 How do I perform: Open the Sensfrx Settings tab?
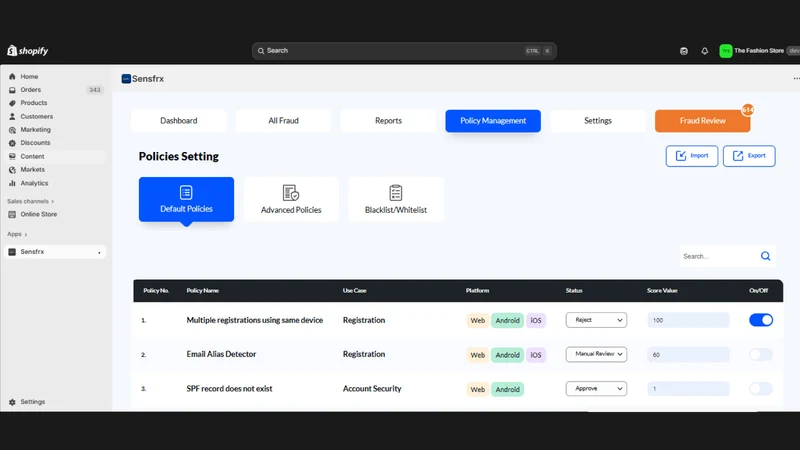(597, 121)
